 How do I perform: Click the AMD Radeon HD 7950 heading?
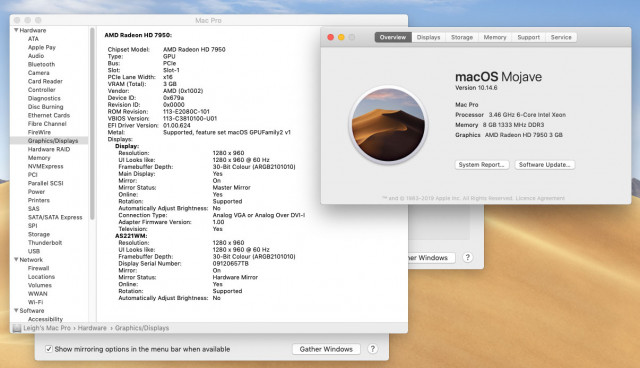point(138,35)
